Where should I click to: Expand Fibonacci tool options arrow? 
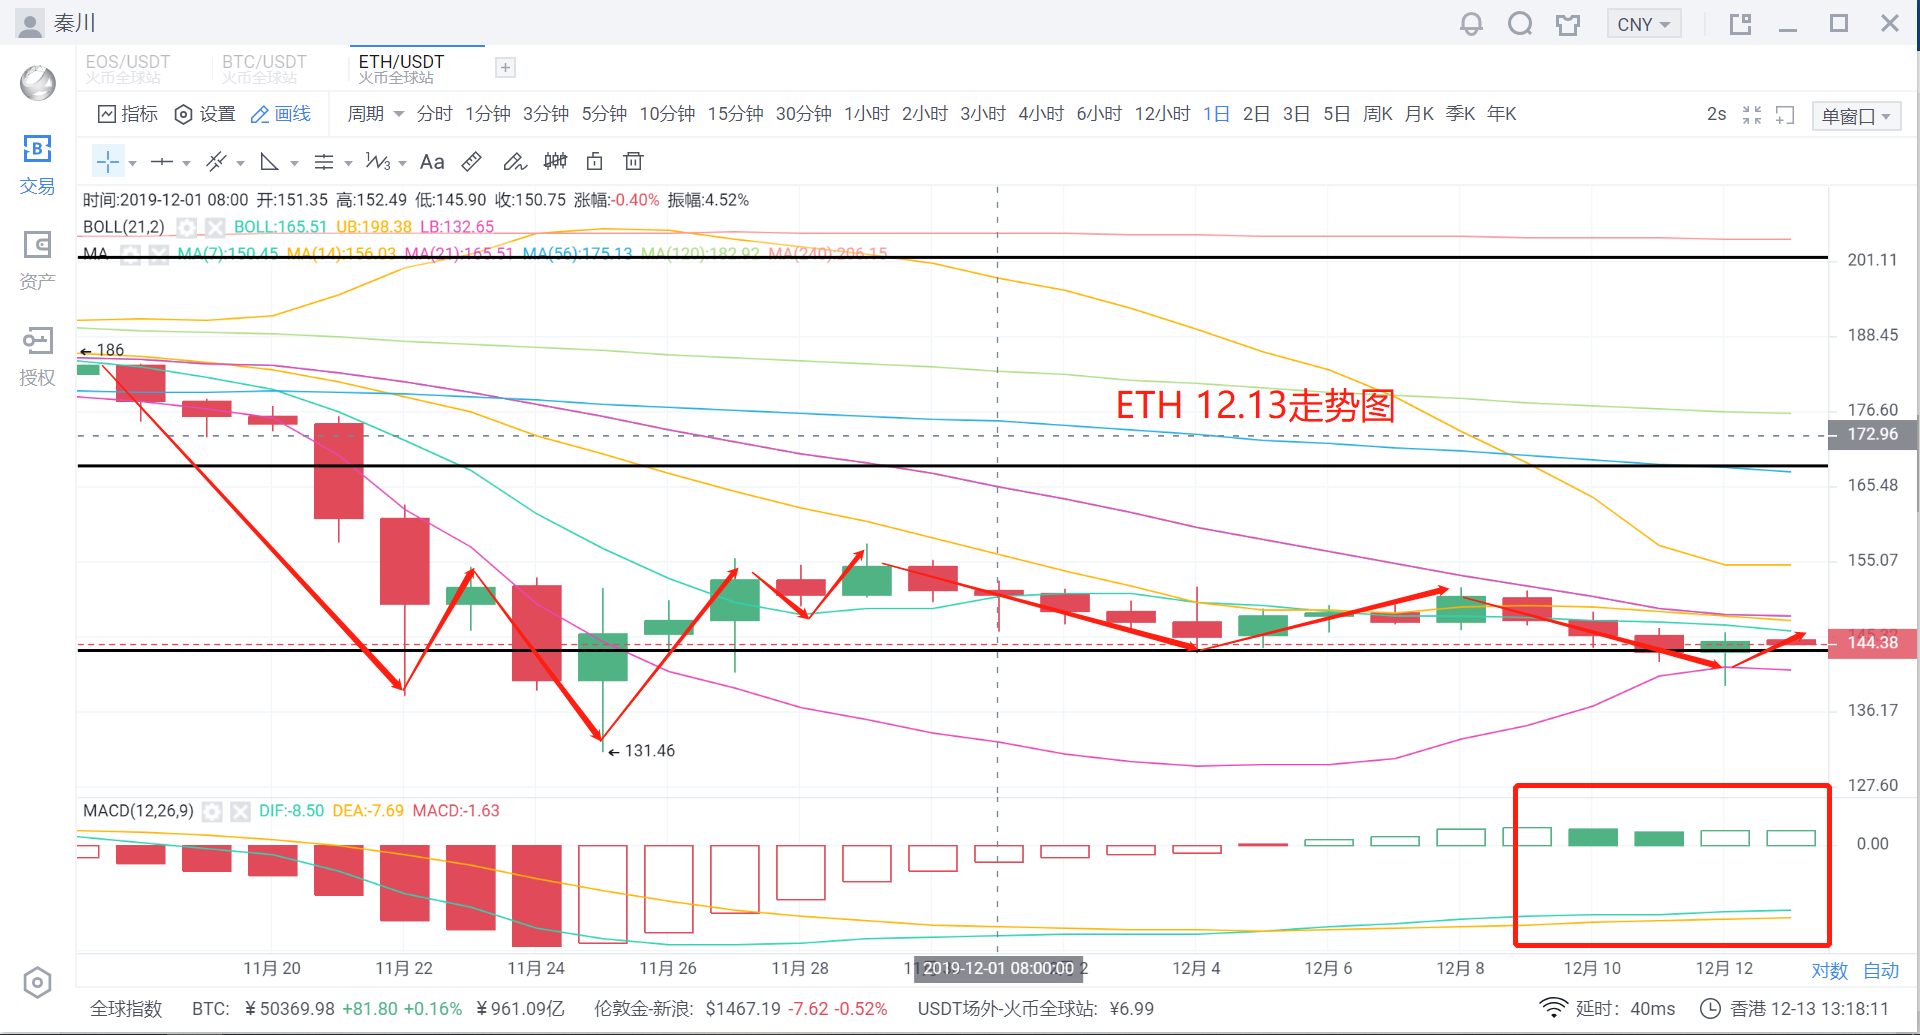coord(349,162)
